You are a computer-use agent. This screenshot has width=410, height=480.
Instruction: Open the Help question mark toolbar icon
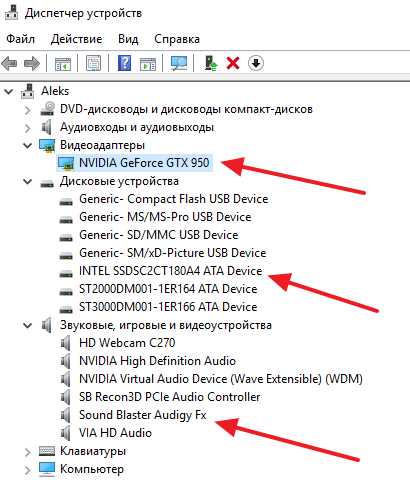124,63
